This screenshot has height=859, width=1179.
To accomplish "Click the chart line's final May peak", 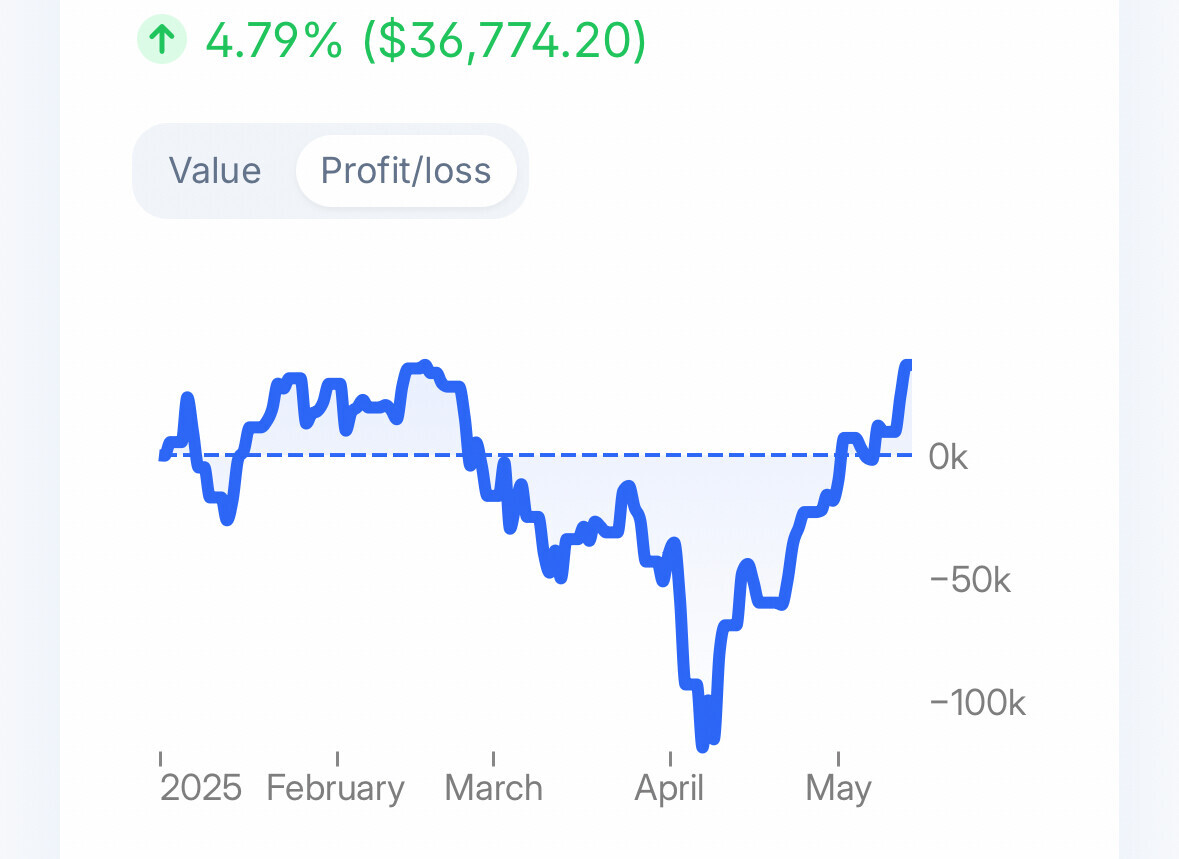I will click(x=907, y=365).
